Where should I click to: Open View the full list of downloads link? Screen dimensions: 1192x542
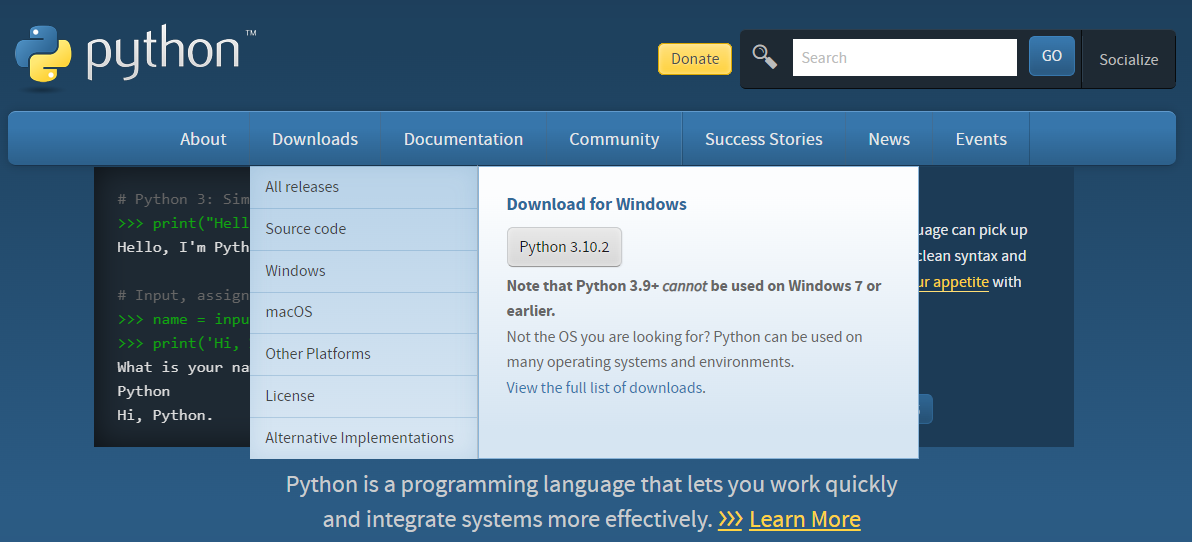click(x=604, y=388)
